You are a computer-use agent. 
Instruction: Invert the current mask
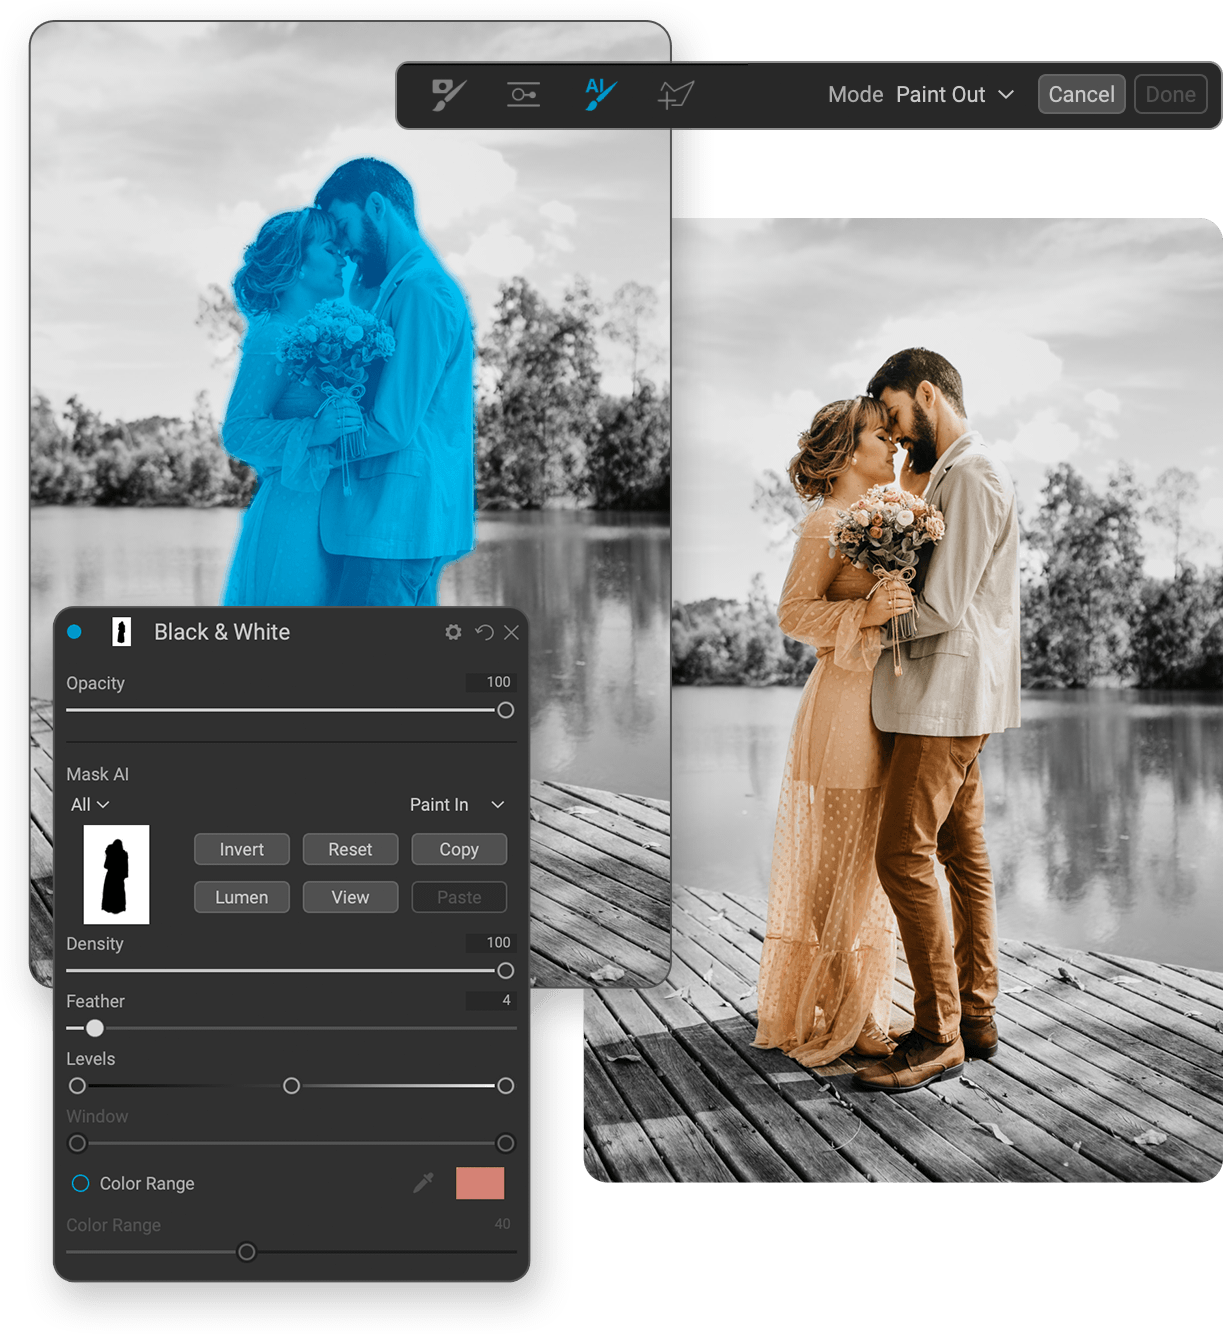pos(241,849)
